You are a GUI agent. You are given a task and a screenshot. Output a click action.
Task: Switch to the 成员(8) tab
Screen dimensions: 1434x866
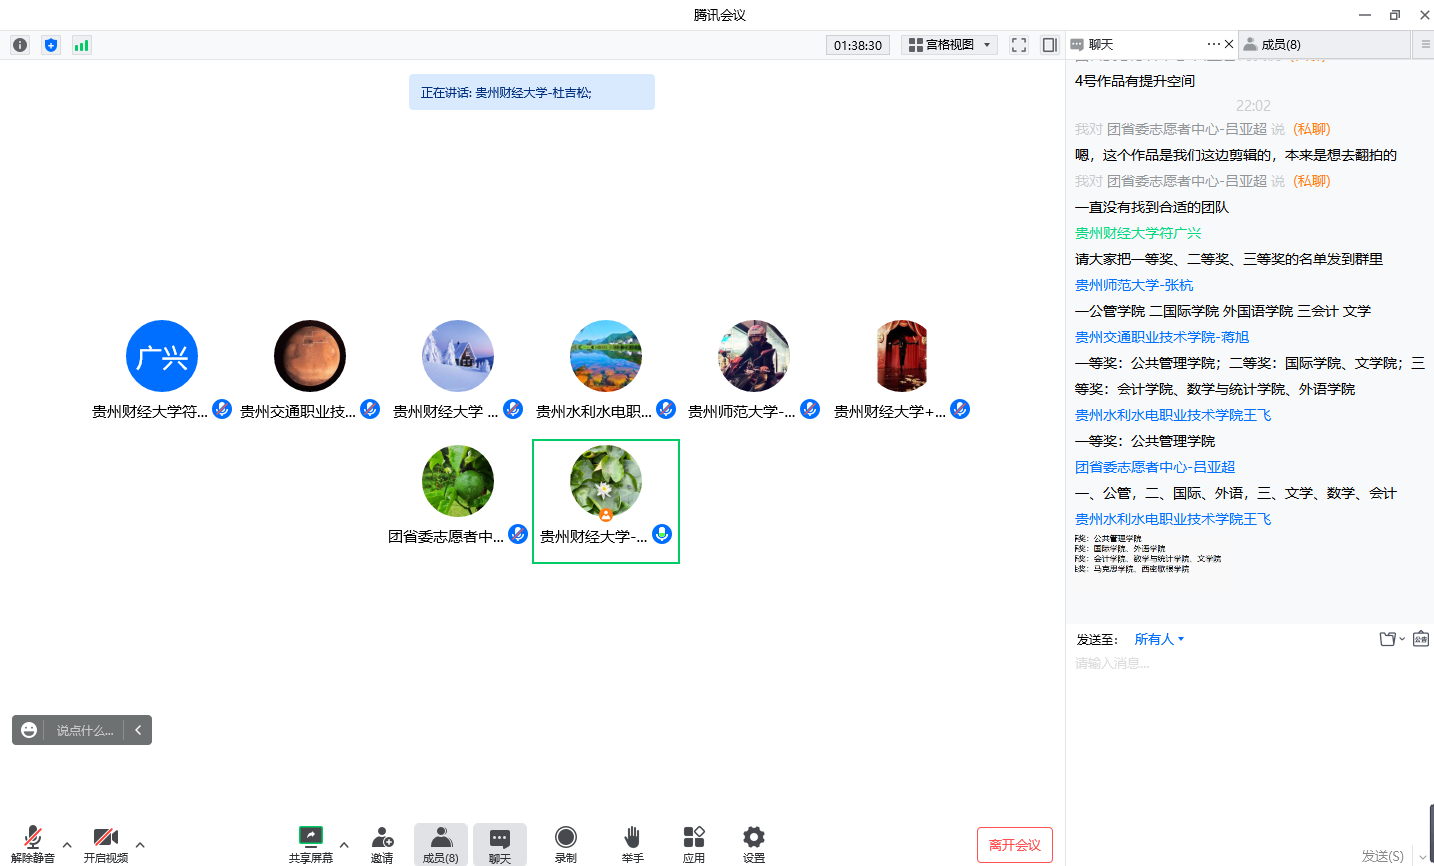point(1280,45)
